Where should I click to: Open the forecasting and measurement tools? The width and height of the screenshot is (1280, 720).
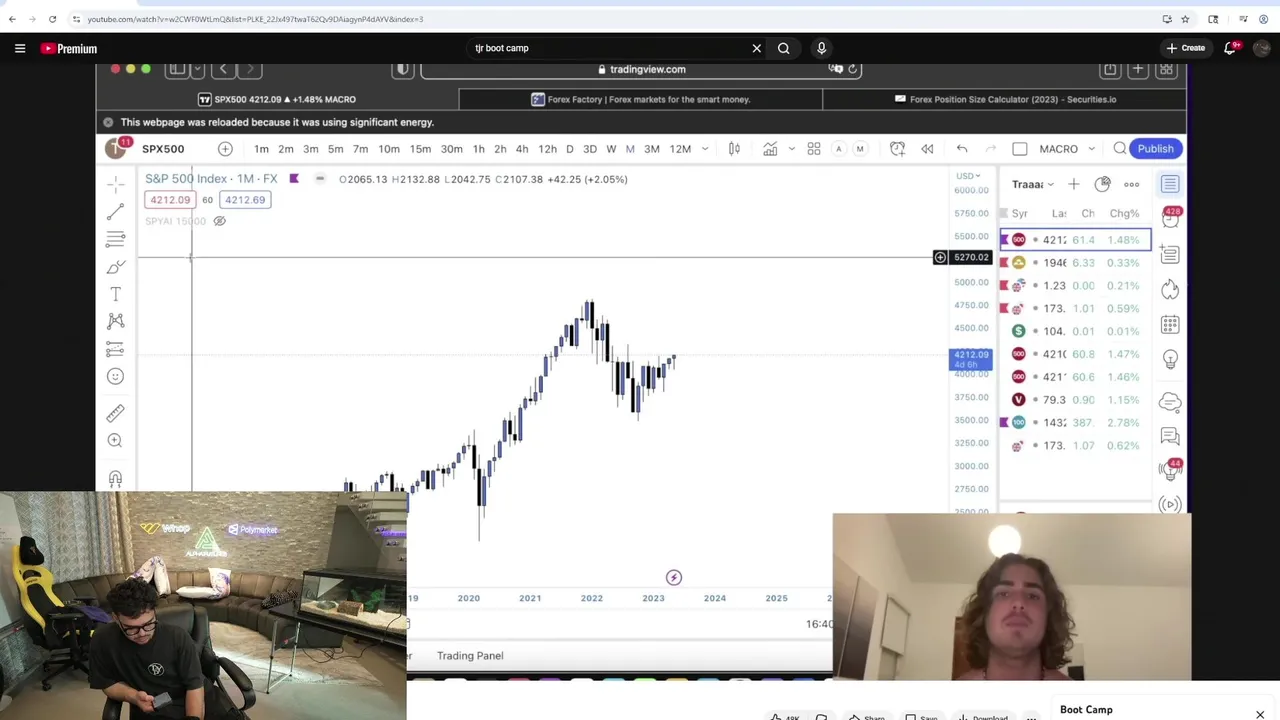[115, 349]
